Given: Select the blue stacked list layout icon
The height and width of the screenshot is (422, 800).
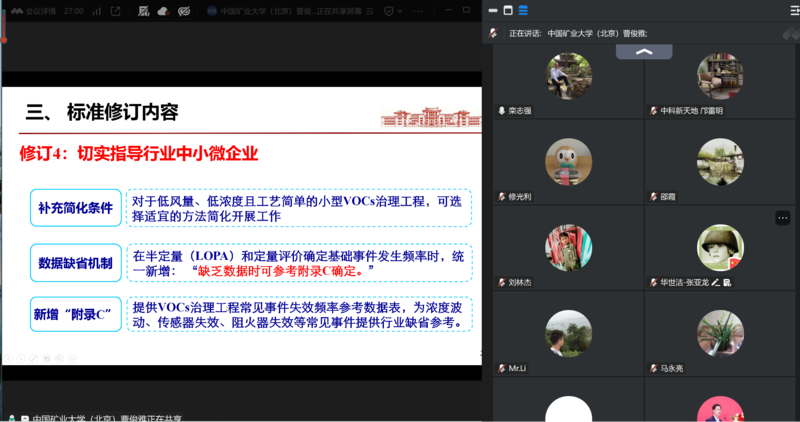Looking at the screenshot, I should coord(523,10).
